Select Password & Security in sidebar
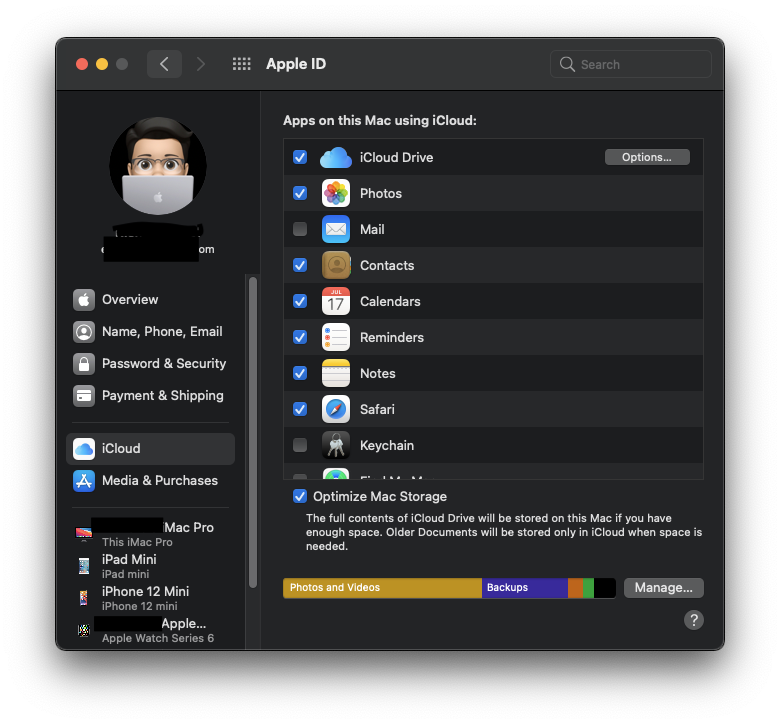The width and height of the screenshot is (780, 724). [x=163, y=364]
